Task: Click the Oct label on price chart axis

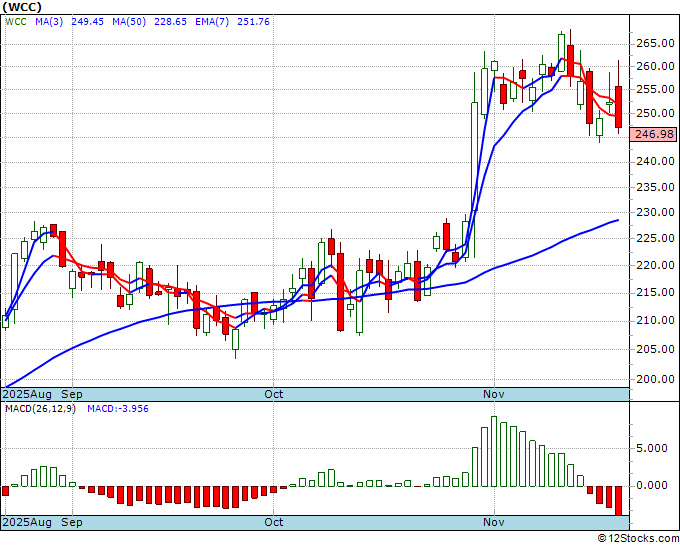Action: (x=274, y=394)
